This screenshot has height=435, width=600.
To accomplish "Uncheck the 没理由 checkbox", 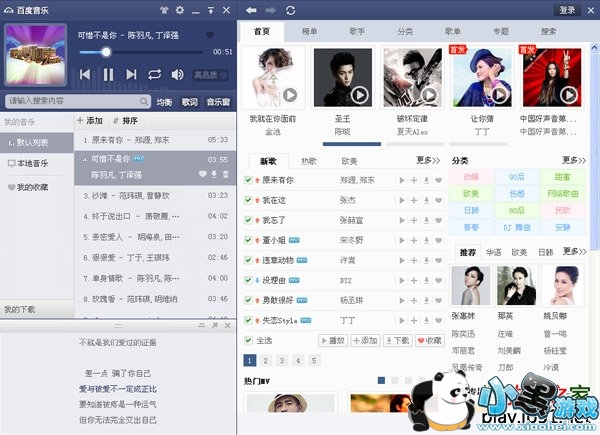I will click(248, 280).
